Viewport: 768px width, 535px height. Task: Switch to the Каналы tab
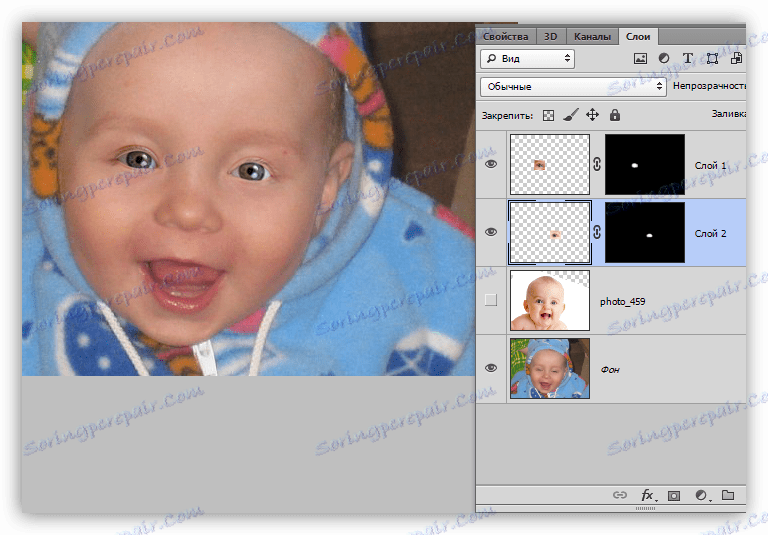(x=592, y=37)
